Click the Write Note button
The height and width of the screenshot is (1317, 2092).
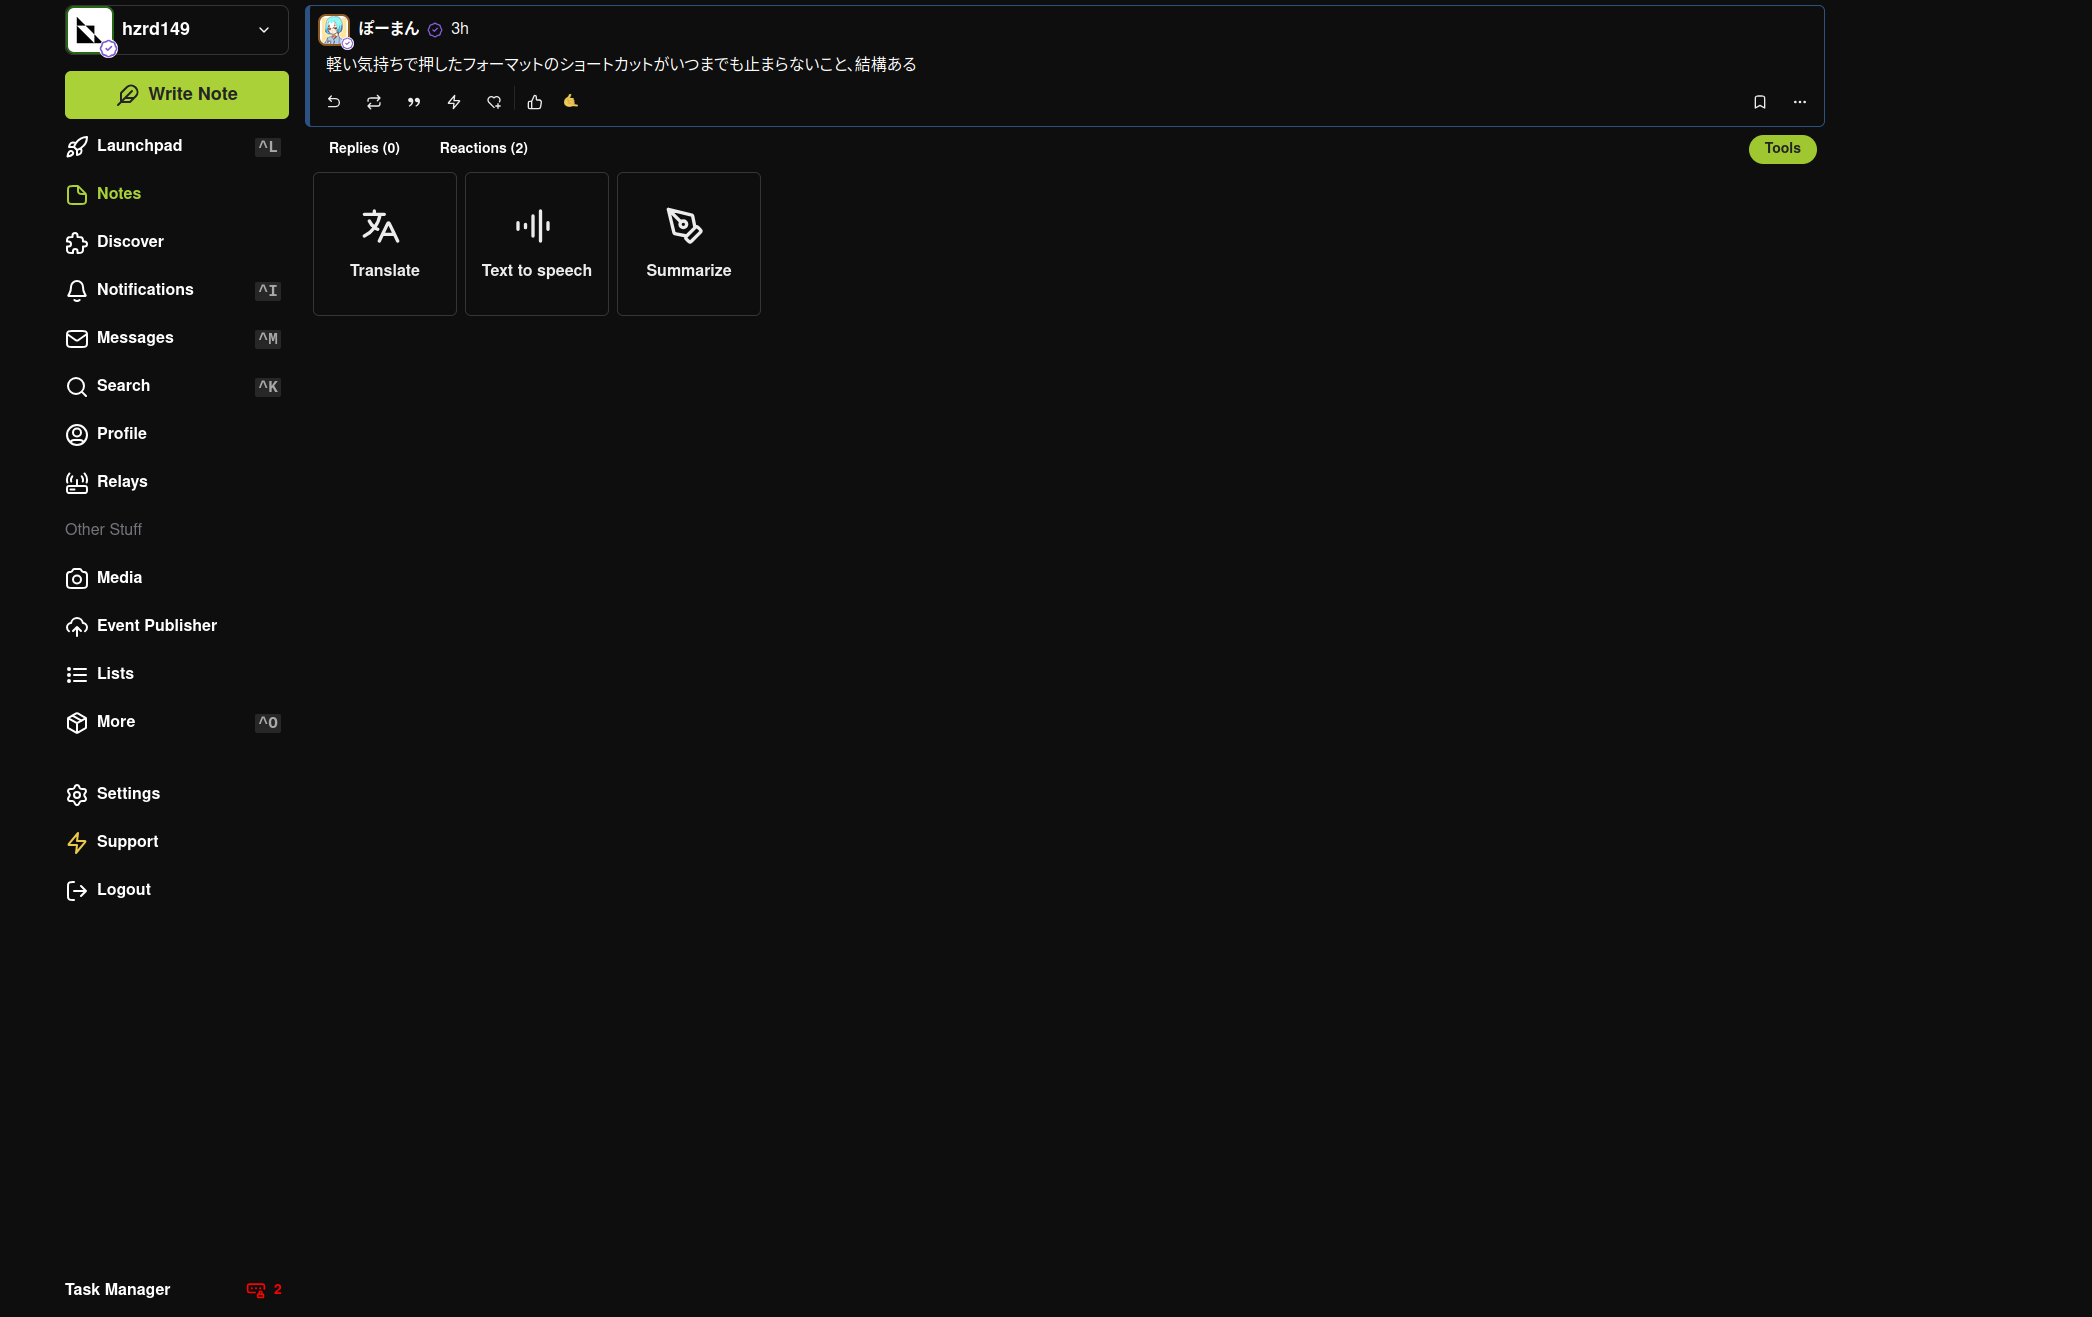pyautogui.click(x=177, y=95)
